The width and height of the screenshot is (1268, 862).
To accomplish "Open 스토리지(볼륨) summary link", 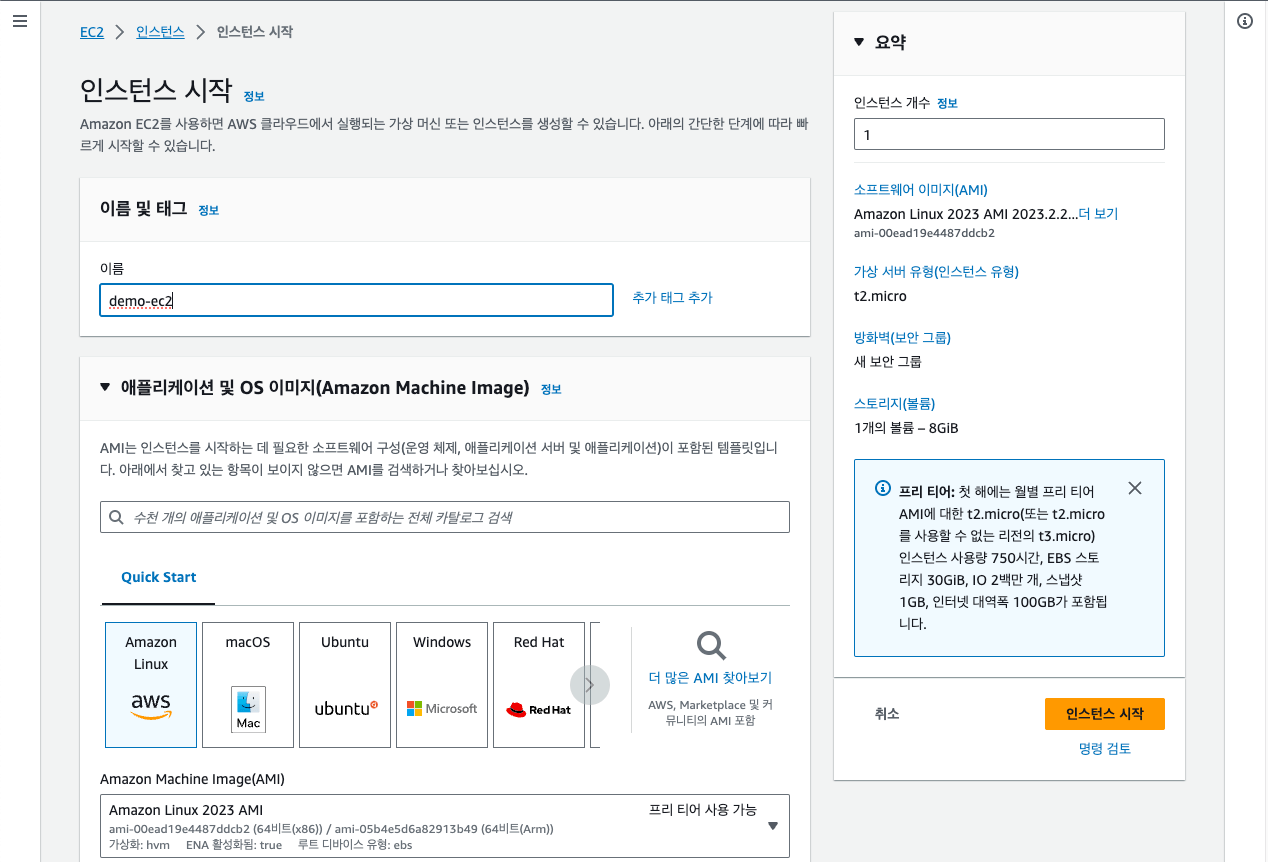I will [x=894, y=404].
